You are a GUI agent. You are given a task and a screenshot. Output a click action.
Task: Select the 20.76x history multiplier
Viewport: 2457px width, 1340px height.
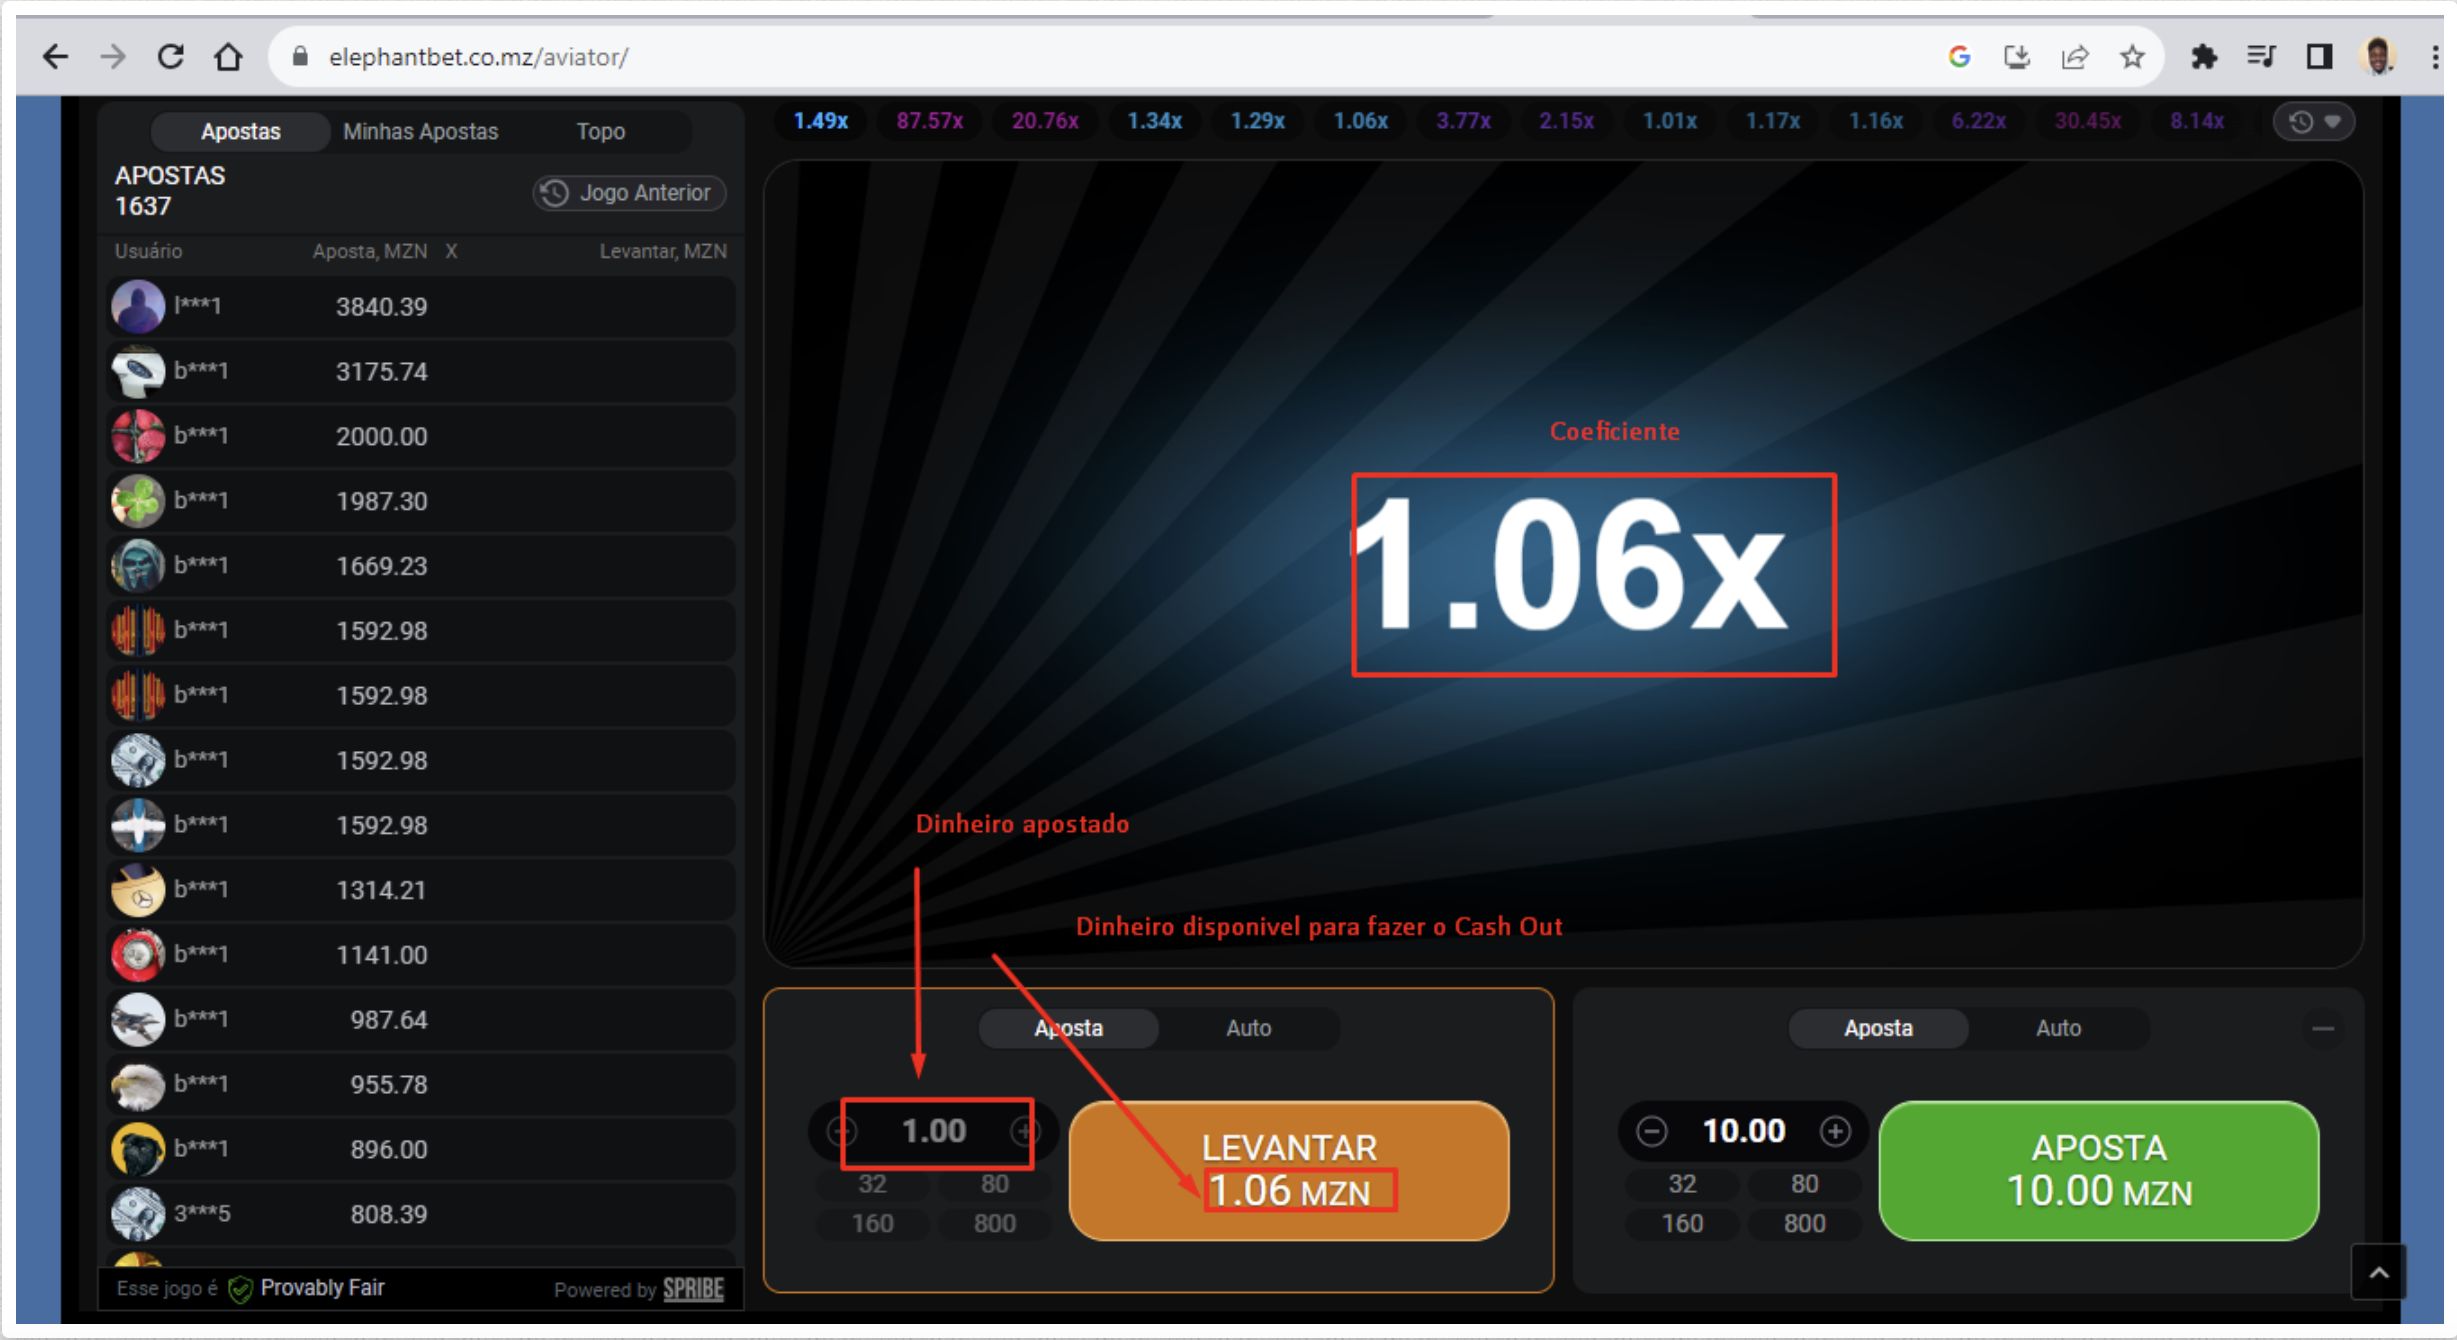pos(1044,121)
